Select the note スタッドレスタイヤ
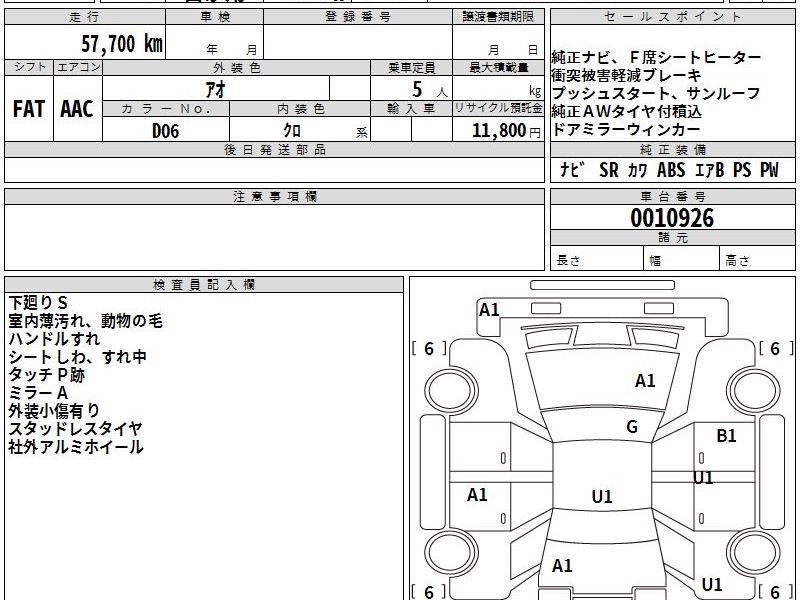The height and width of the screenshot is (600, 800). (75, 429)
